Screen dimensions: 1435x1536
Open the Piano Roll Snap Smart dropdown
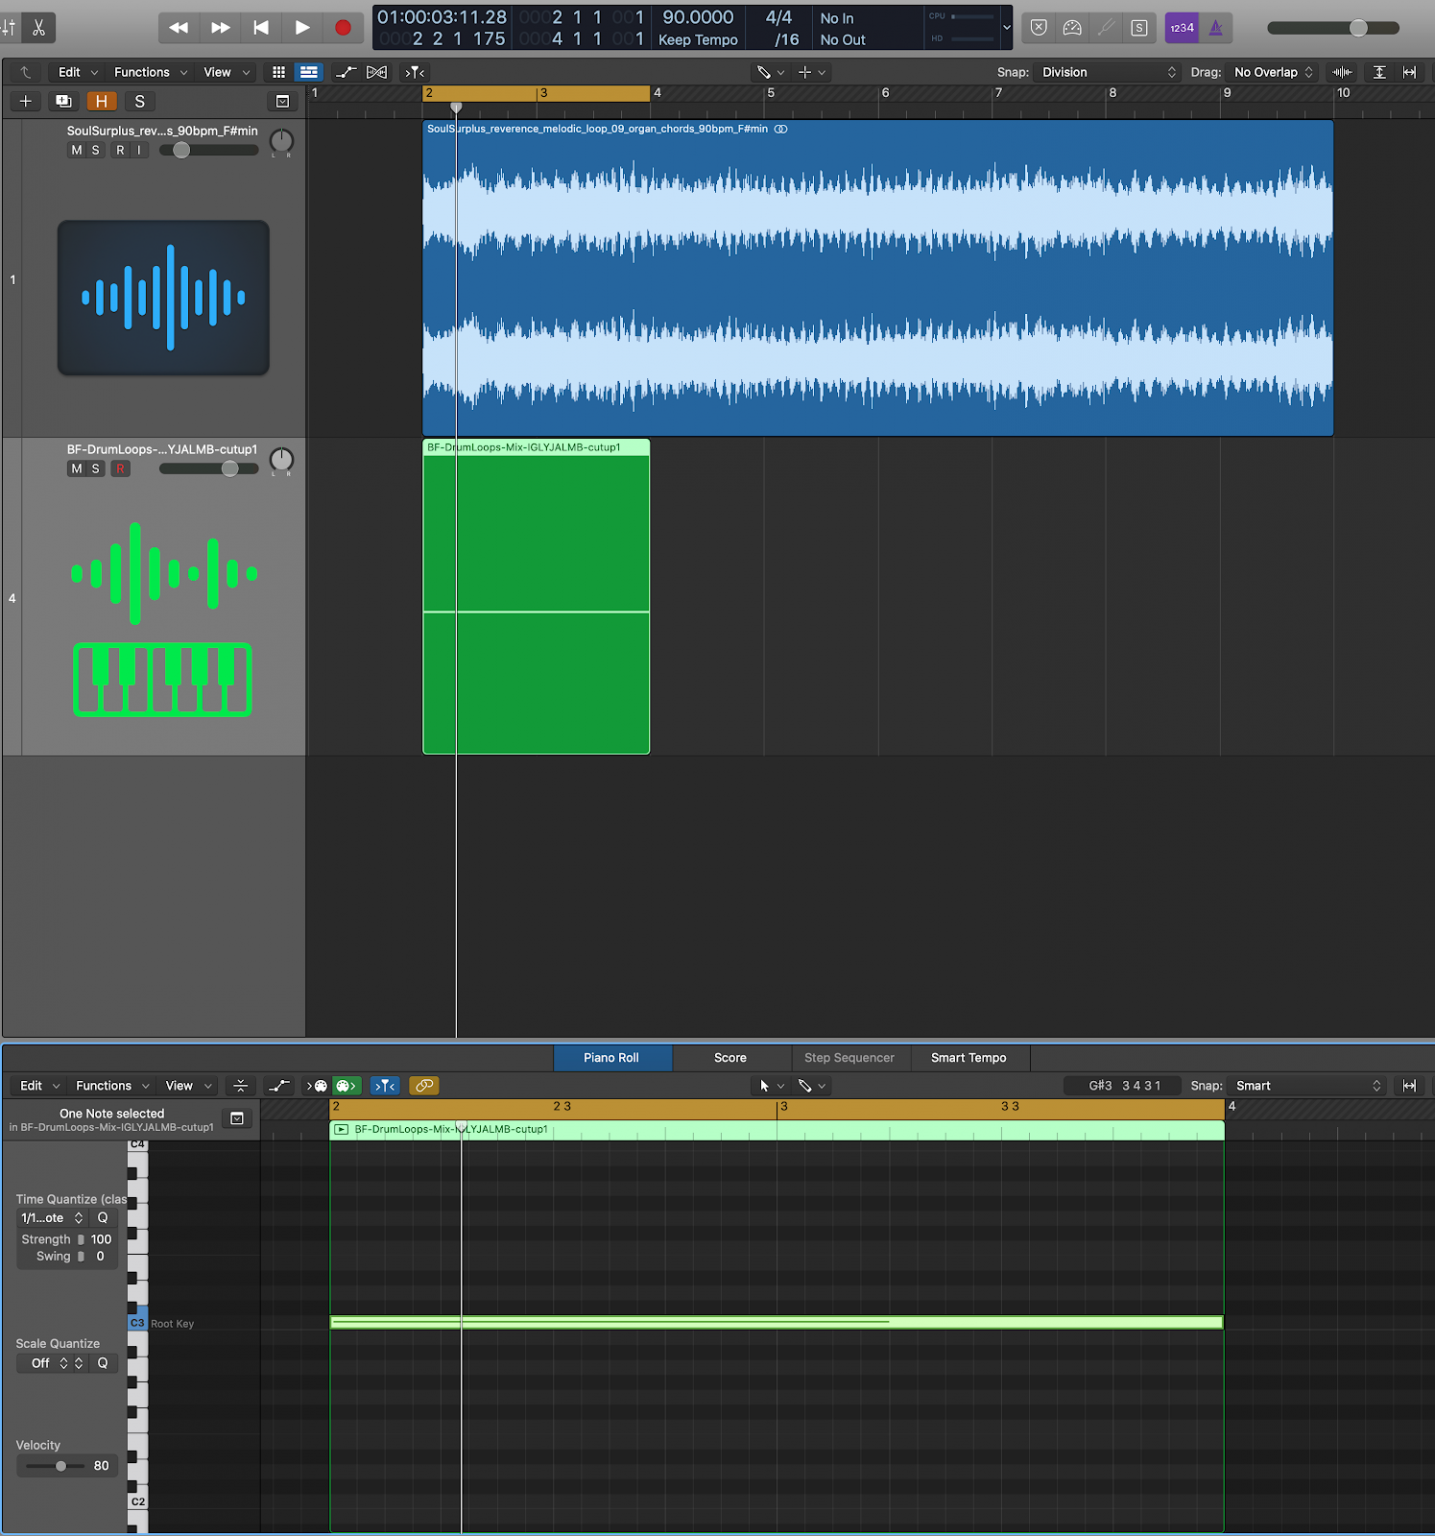click(1308, 1086)
